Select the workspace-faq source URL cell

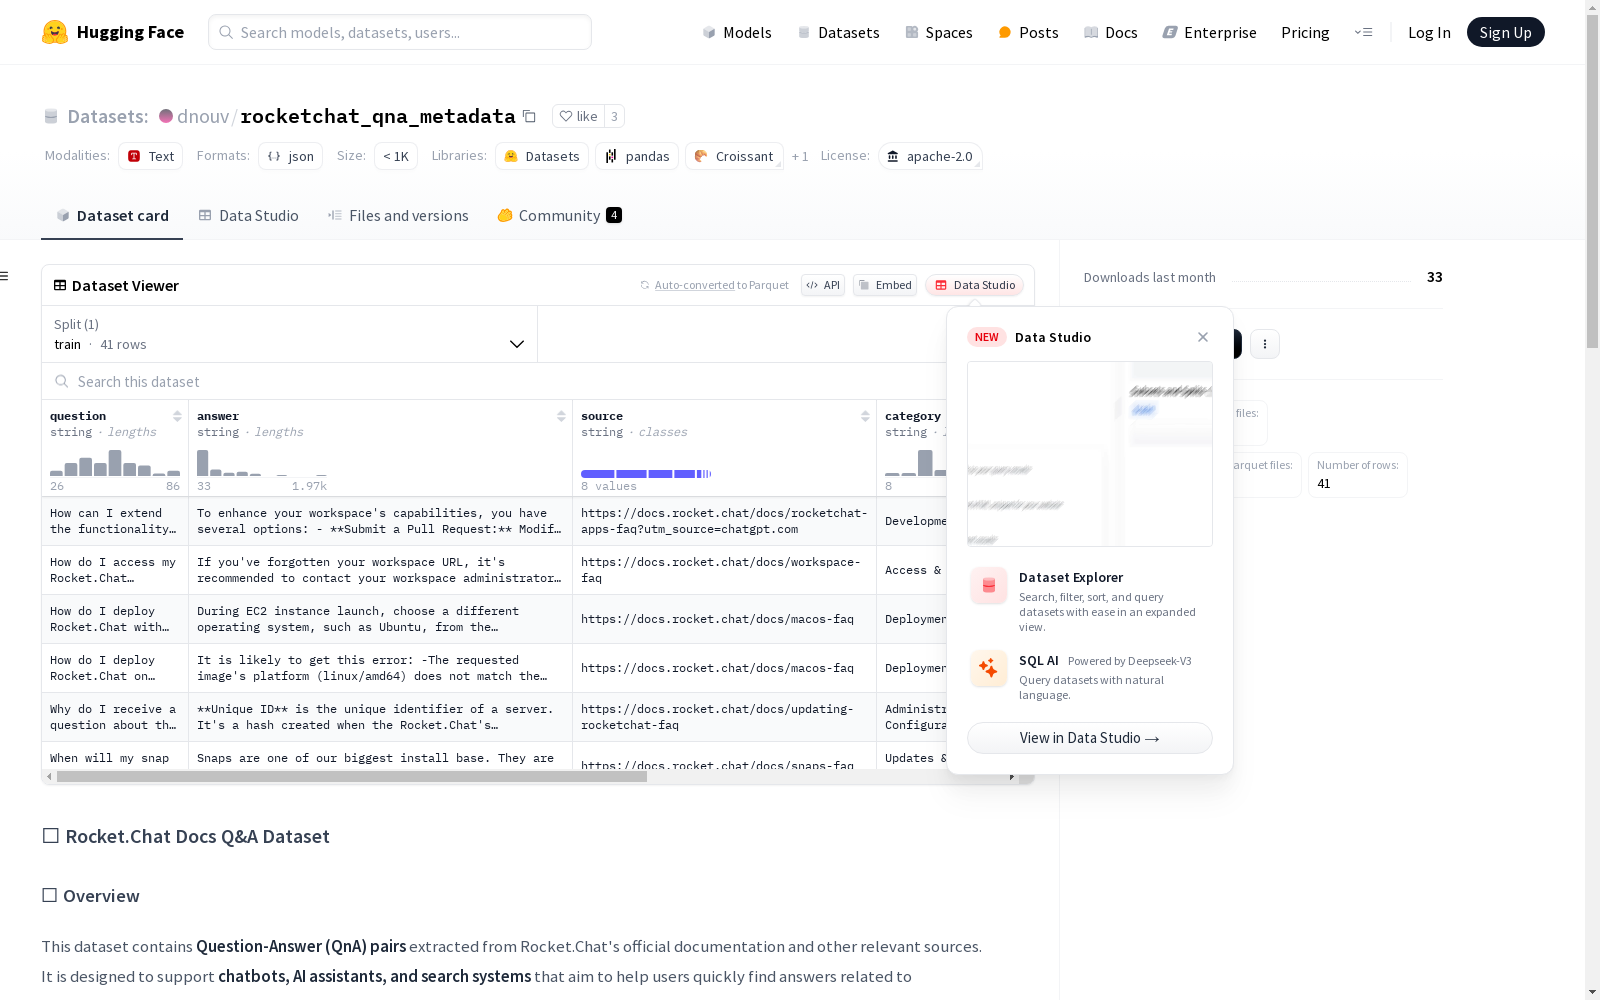(724, 570)
